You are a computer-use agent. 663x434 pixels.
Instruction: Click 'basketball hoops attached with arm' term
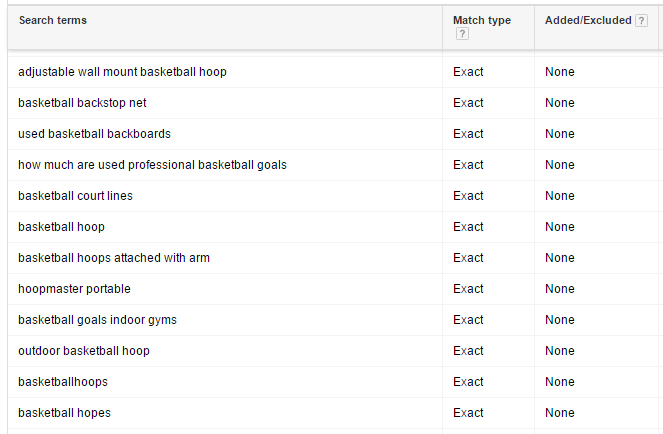pyautogui.click(x=114, y=258)
